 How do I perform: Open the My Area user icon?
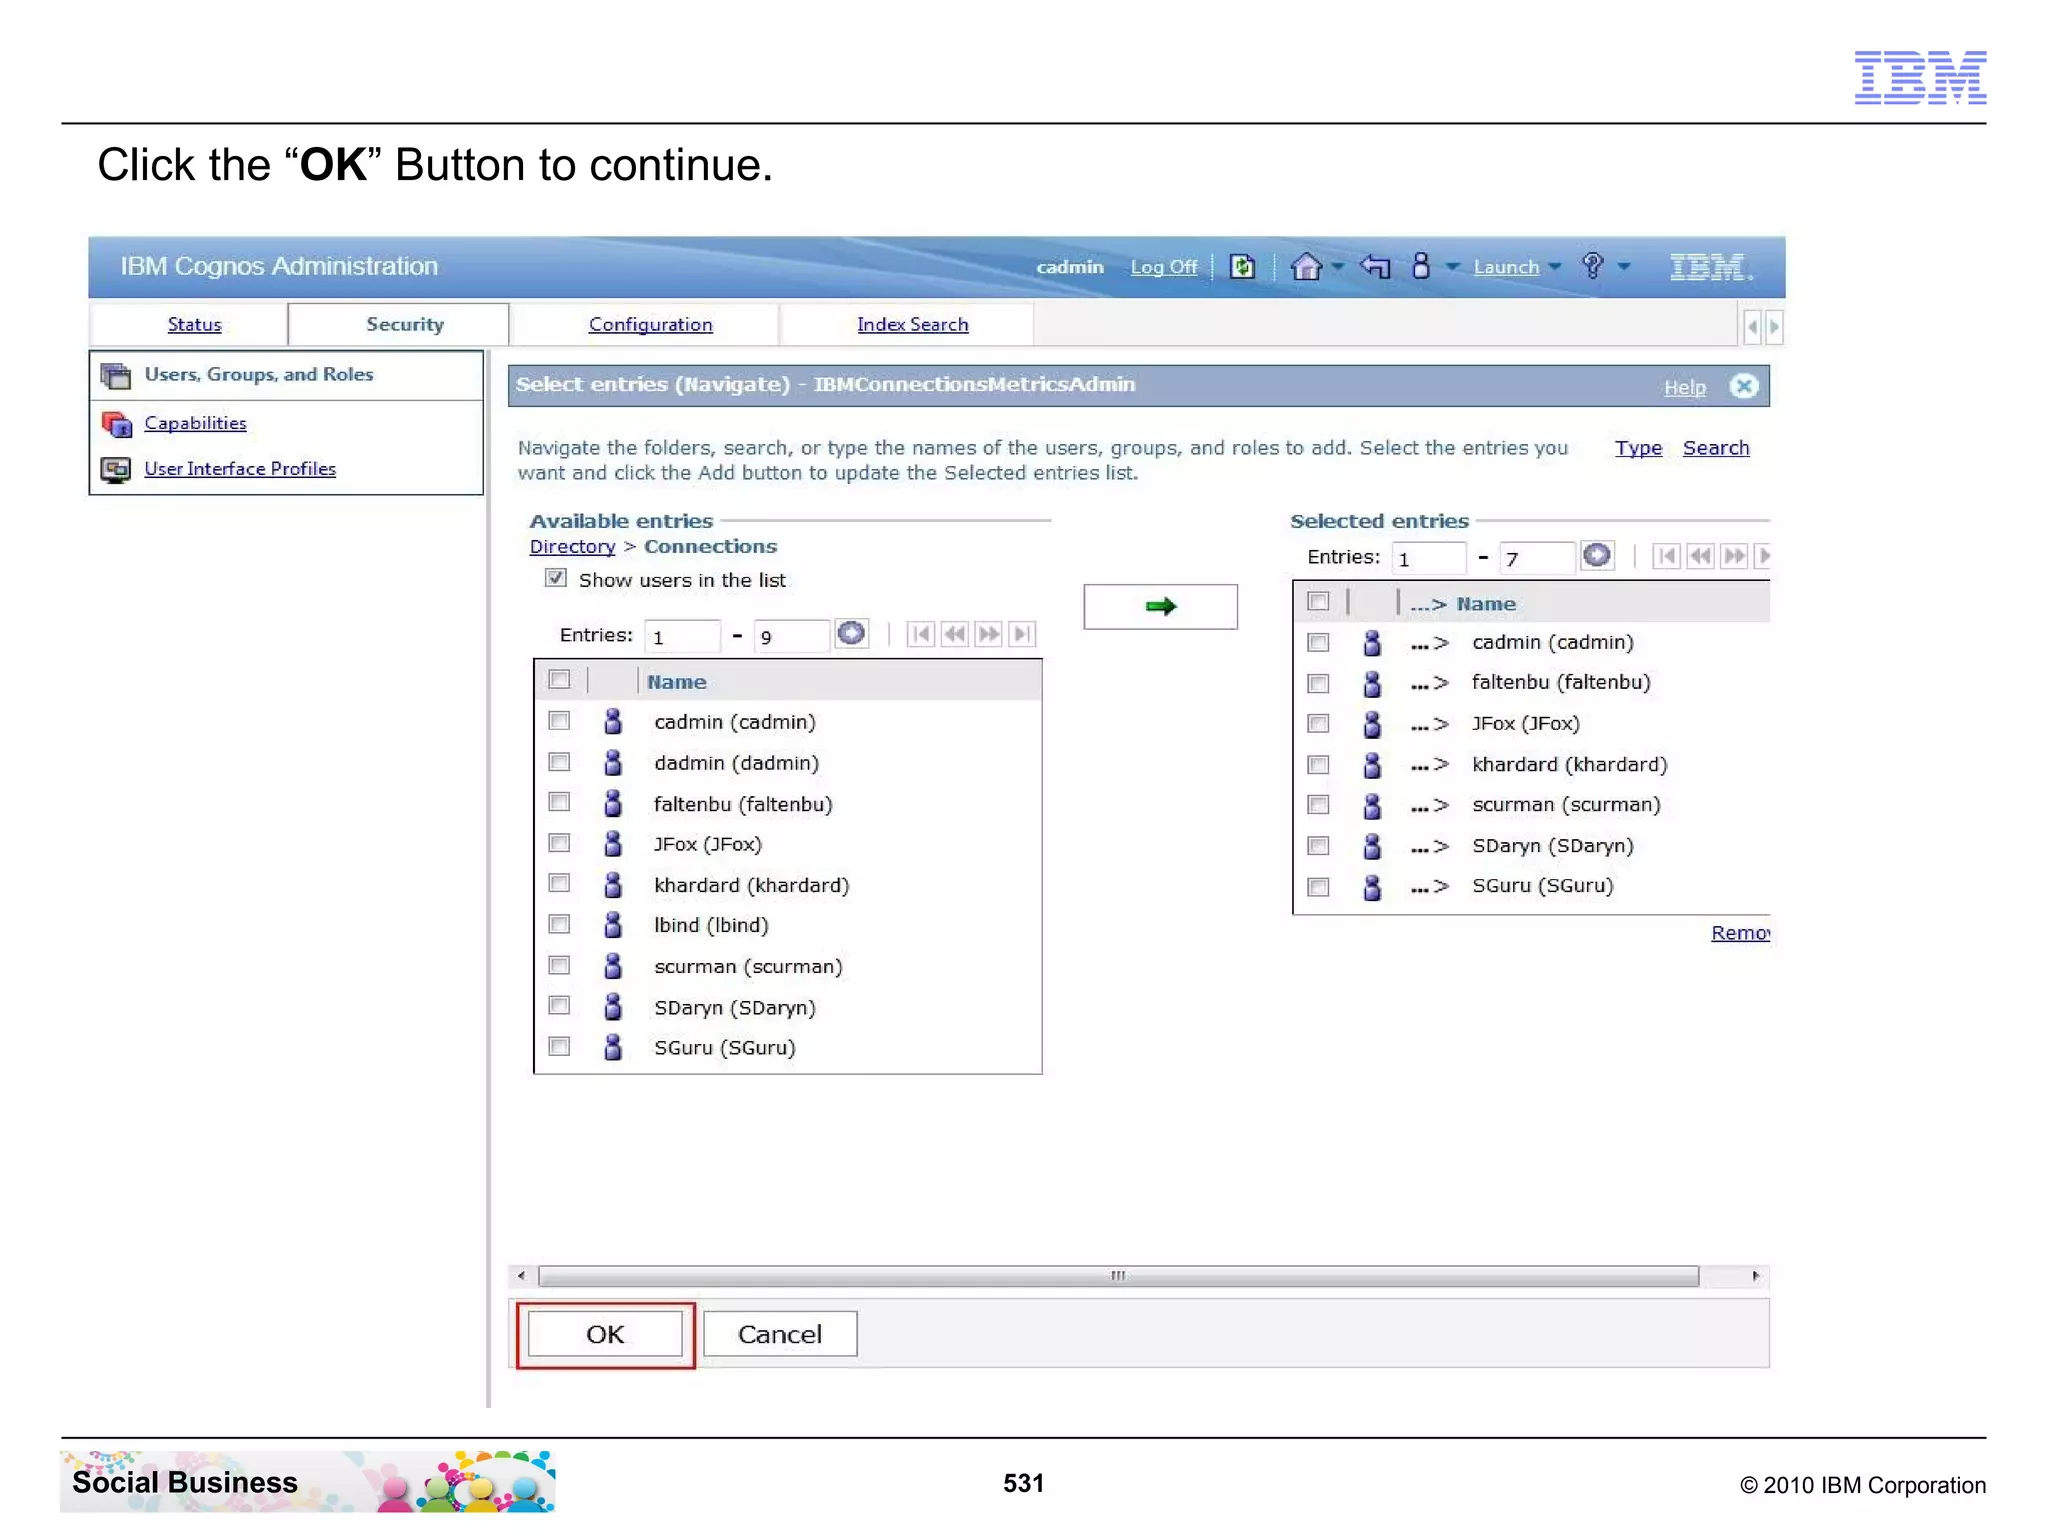[1421, 265]
